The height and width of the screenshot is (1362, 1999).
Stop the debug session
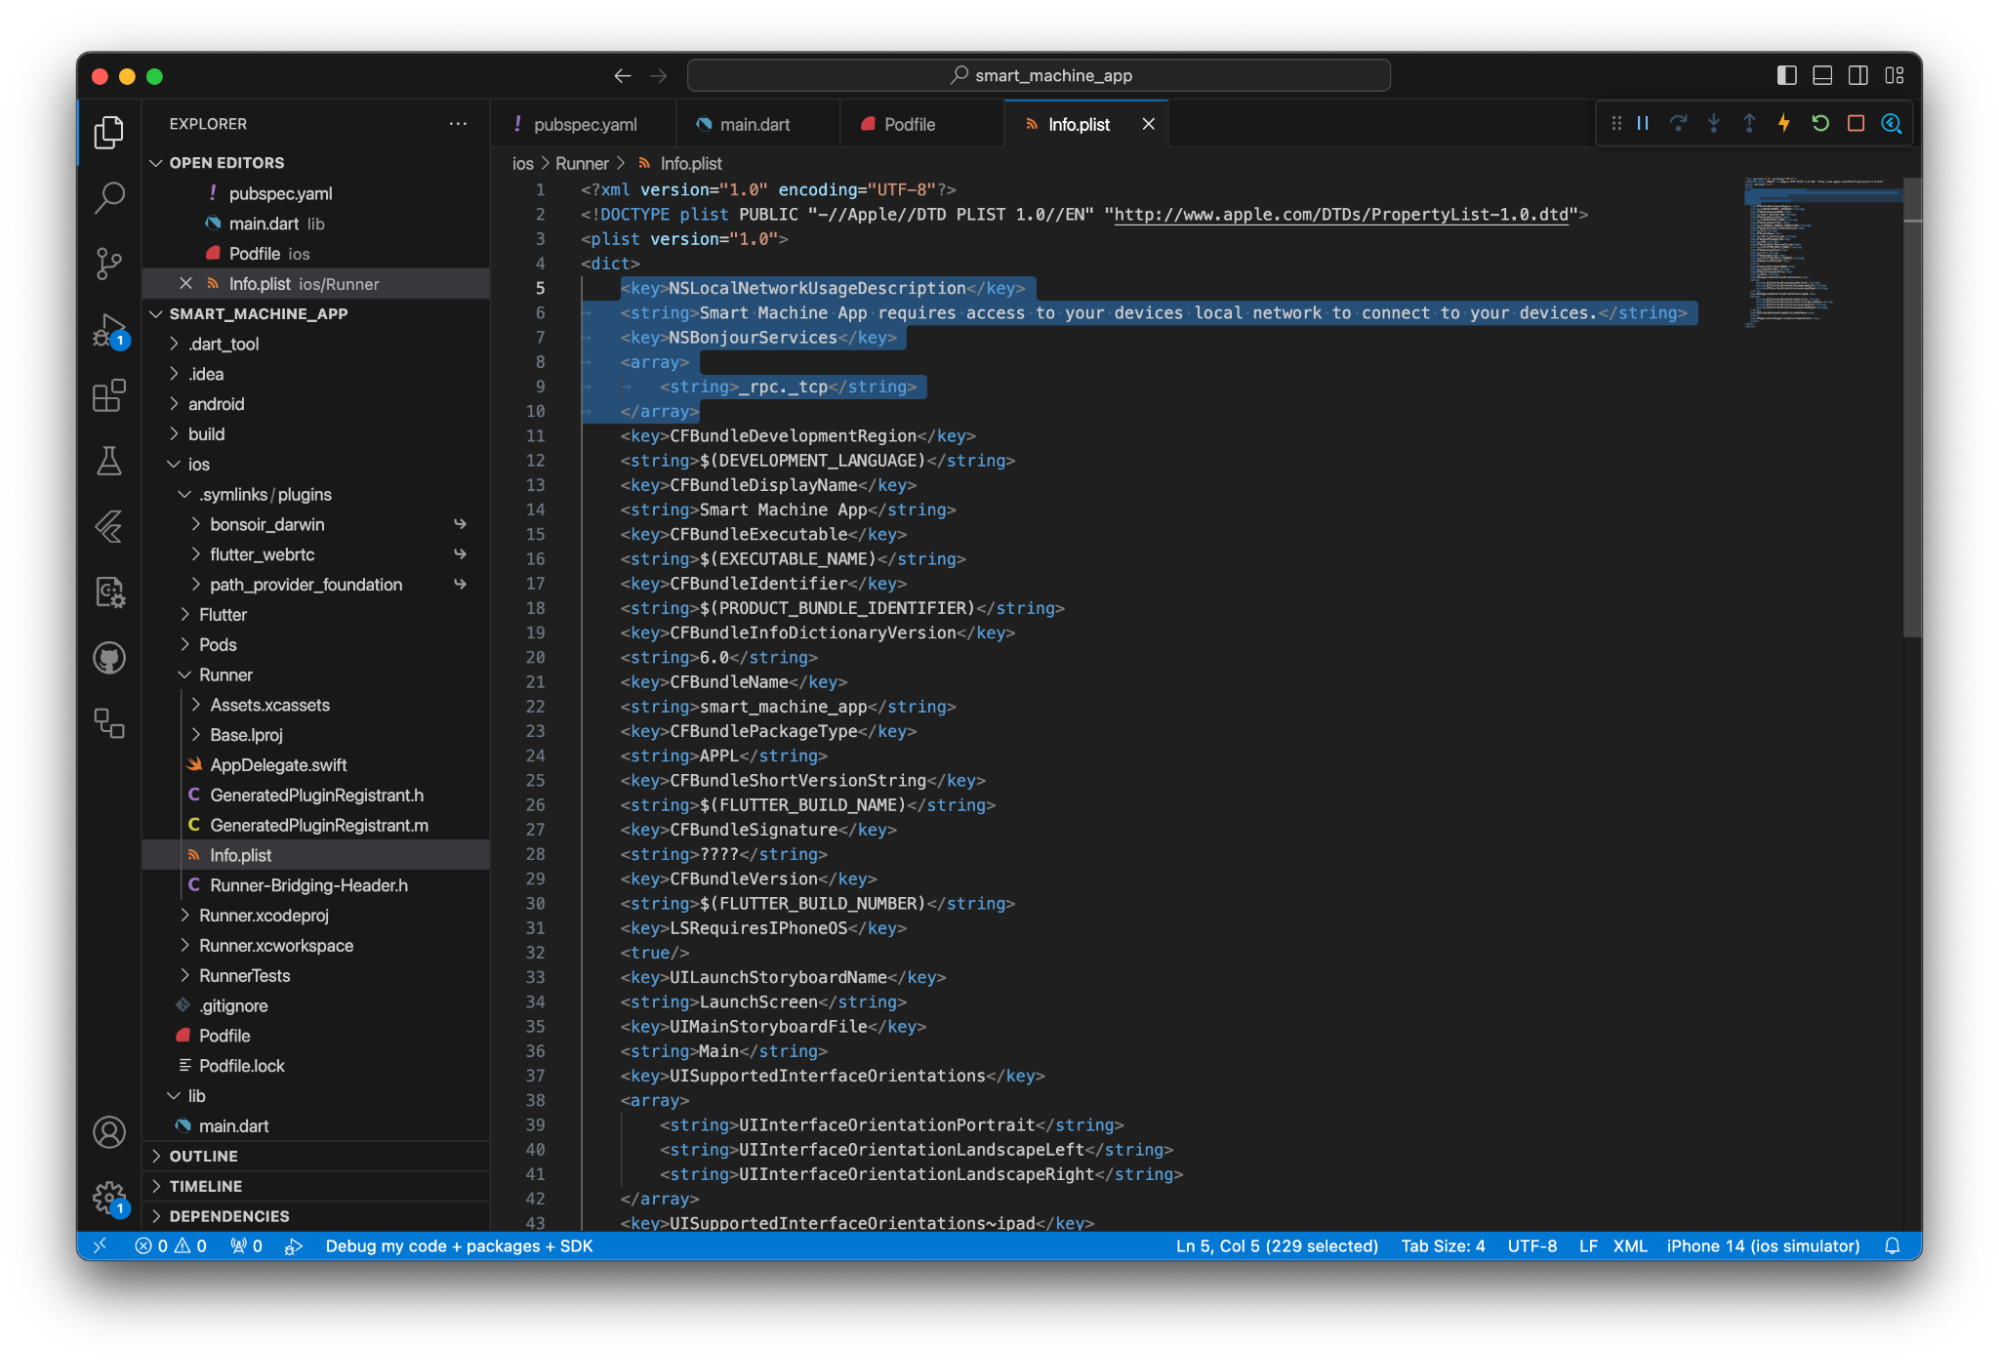(x=1856, y=123)
